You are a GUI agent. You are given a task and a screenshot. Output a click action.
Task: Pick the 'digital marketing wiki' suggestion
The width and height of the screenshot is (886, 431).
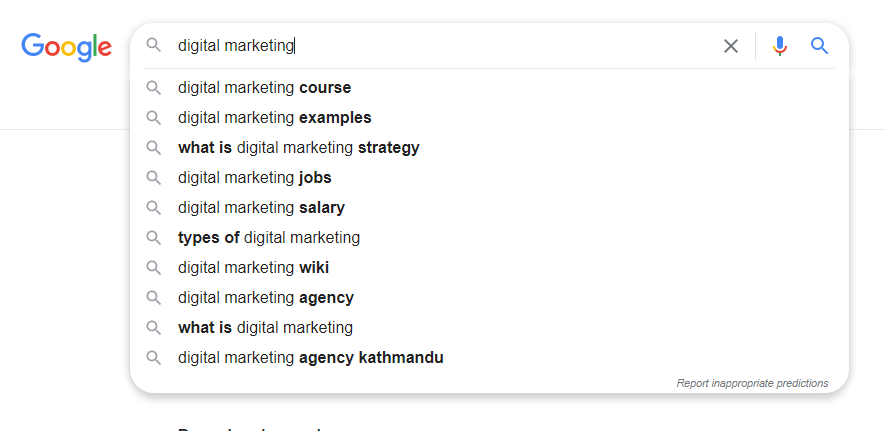pos(489,267)
